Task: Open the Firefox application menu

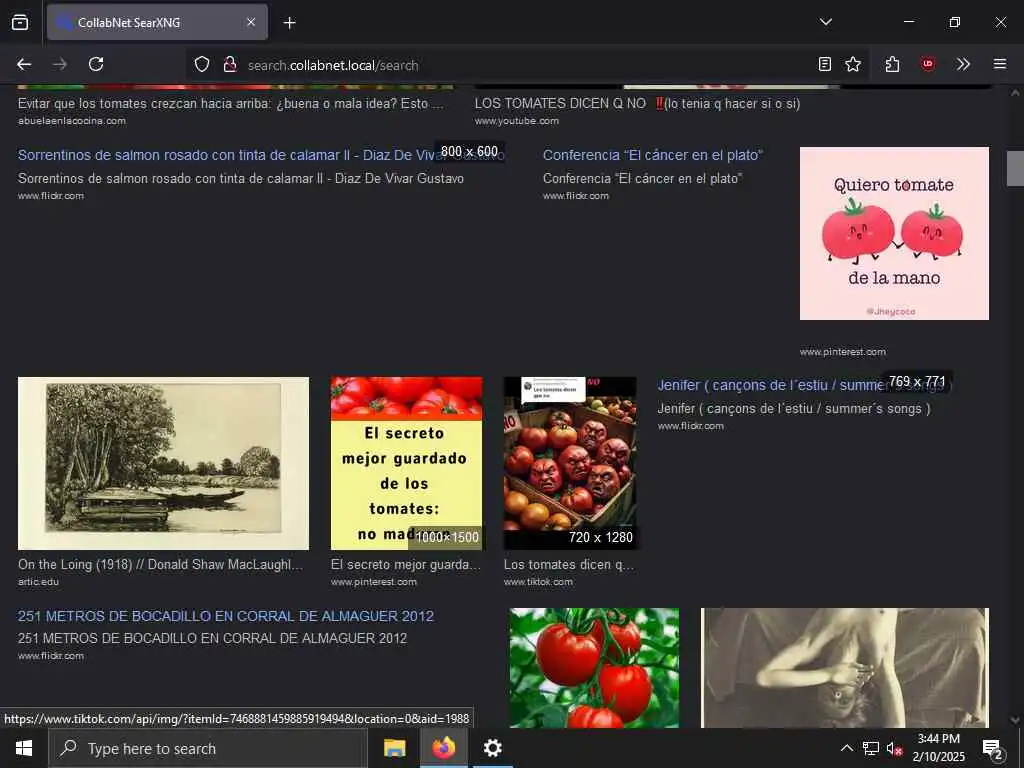Action: (1000, 64)
